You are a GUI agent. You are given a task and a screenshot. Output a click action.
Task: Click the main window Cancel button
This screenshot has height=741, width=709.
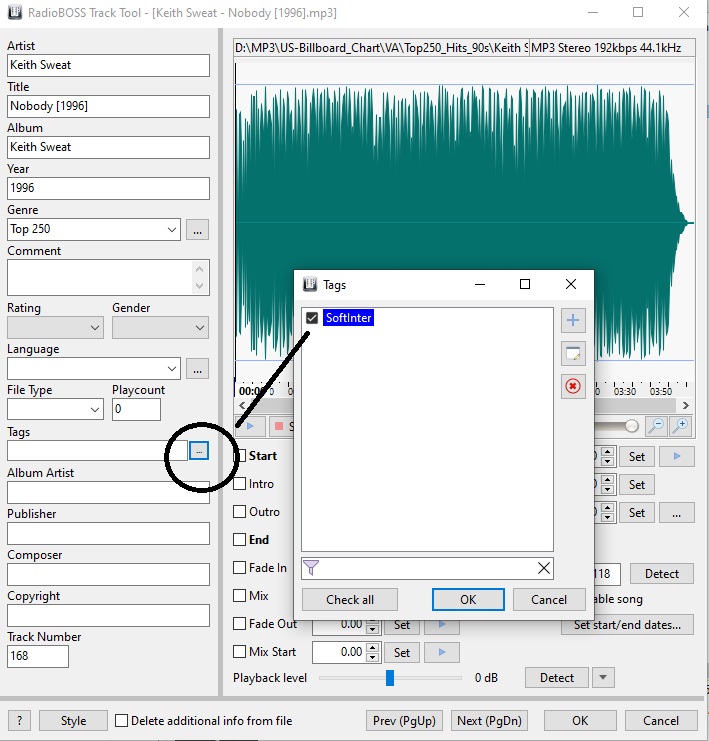[x=661, y=721]
